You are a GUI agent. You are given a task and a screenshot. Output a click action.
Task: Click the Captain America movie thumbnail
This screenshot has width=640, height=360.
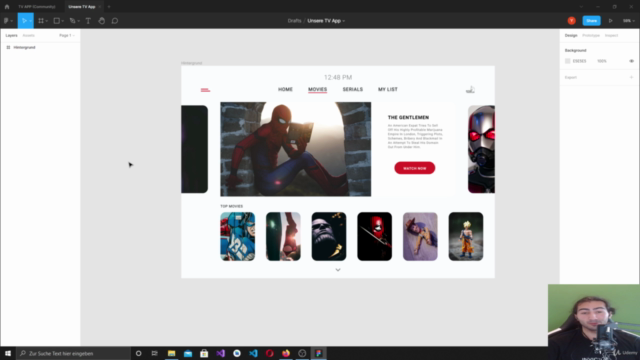tap(238, 236)
